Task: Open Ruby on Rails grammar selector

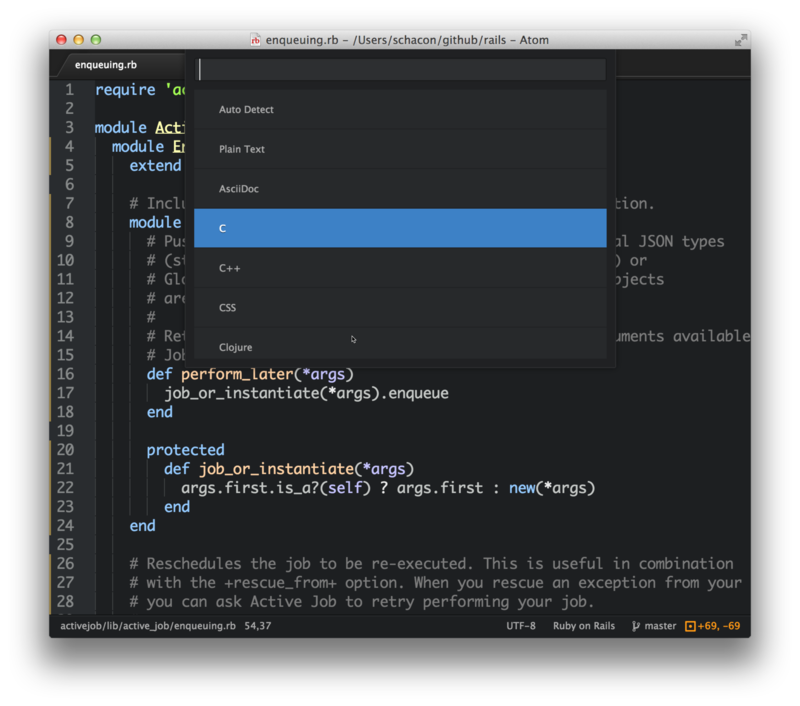Action: click(584, 627)
